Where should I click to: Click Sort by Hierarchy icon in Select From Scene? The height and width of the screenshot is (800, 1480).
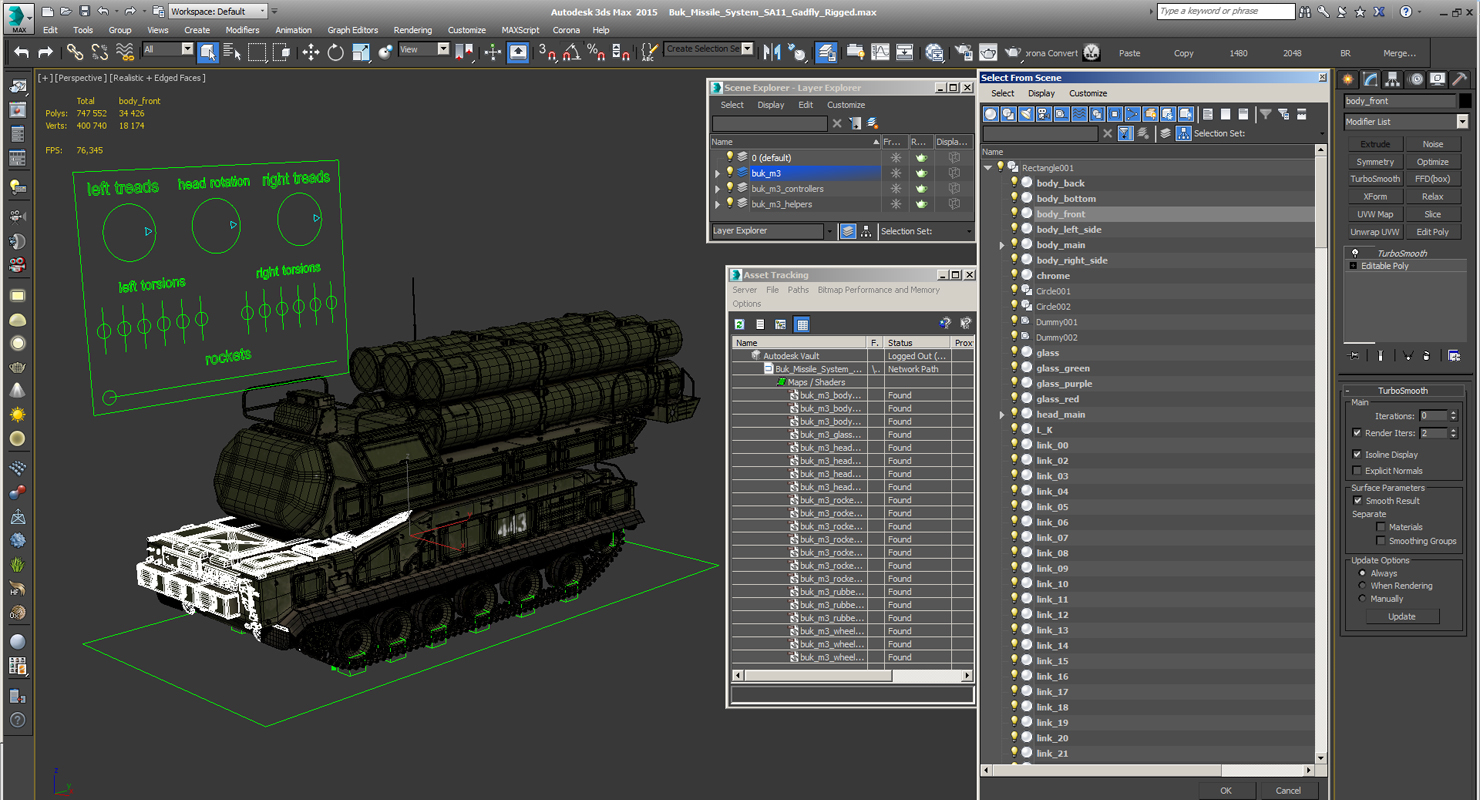coord(1184,133)
